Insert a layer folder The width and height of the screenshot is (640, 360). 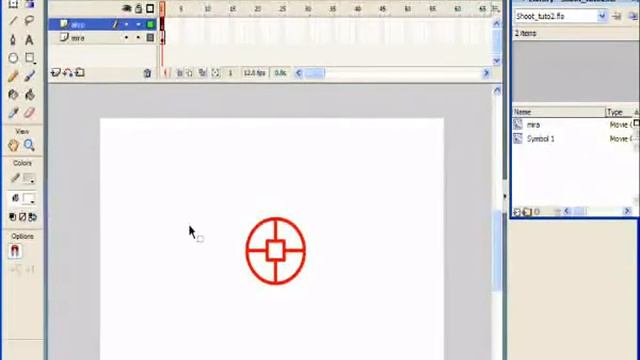(80, 73)
